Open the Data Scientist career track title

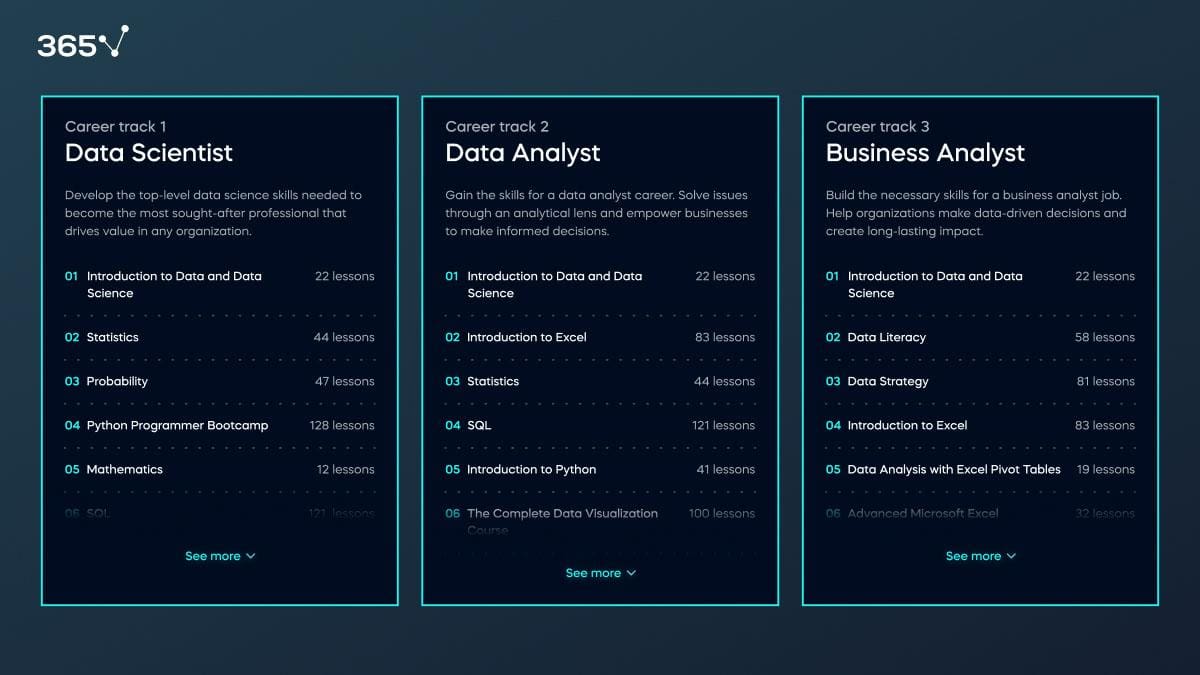(x=149, y=153)
